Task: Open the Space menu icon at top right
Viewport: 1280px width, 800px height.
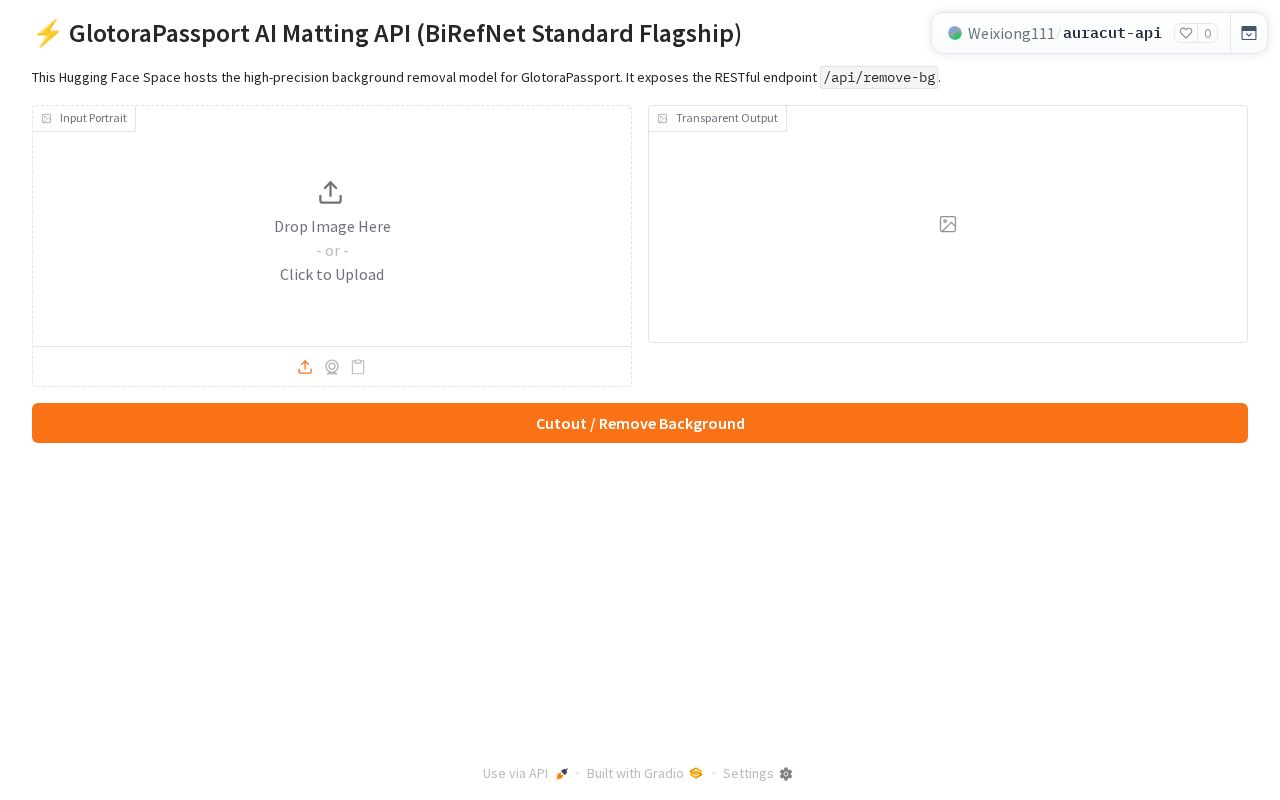Action: coord(1249,33)
